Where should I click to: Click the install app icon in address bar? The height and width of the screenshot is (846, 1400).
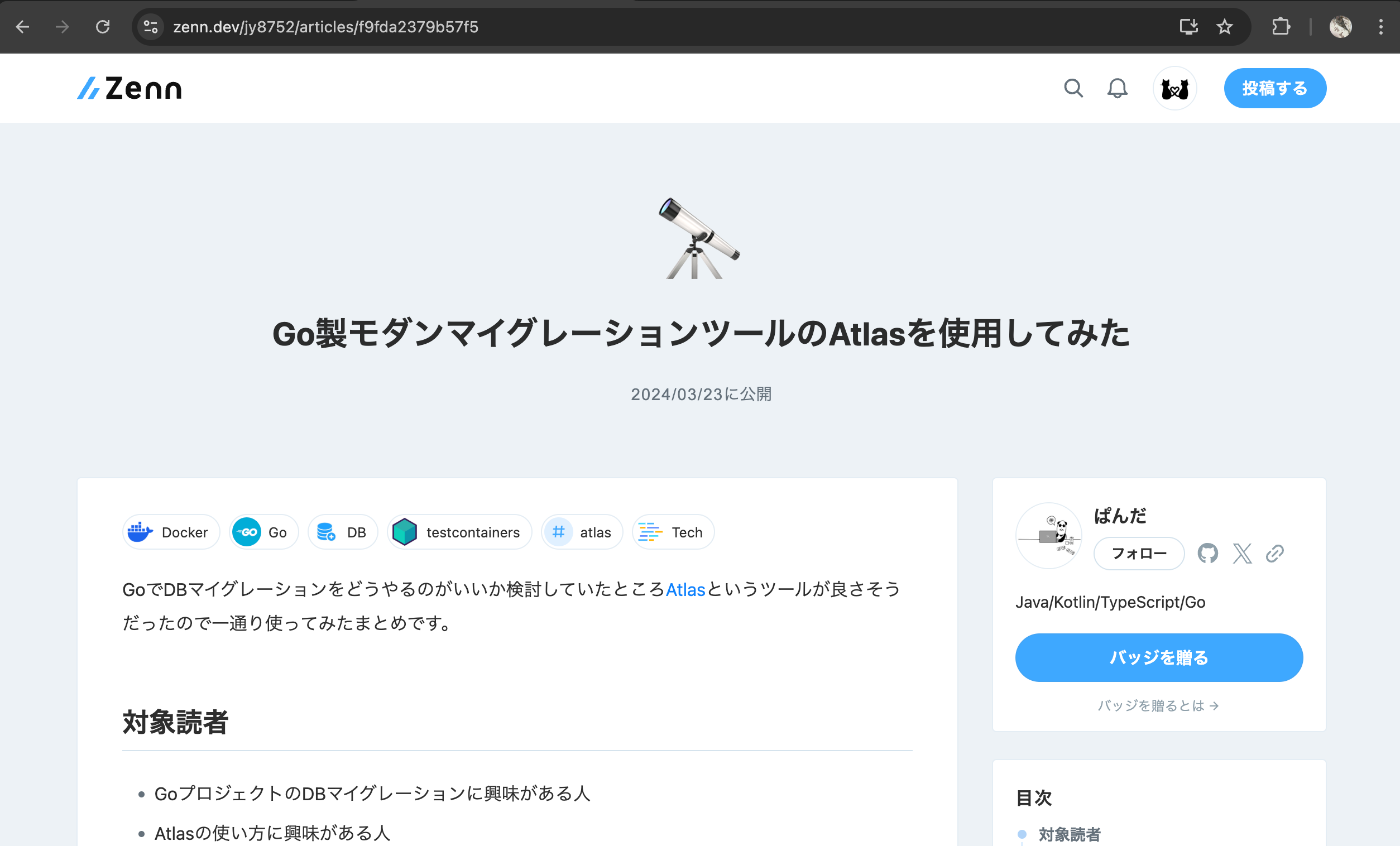coord(1189,27)
